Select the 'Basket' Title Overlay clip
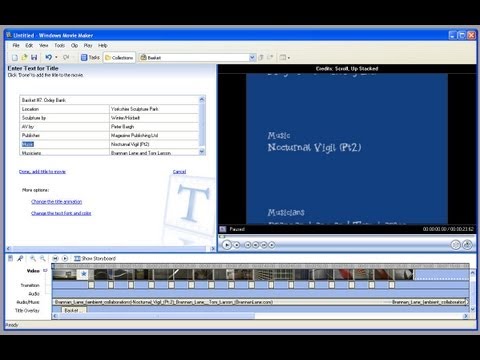The height and width of the screenshot is (360, 480). click(73, 310)
